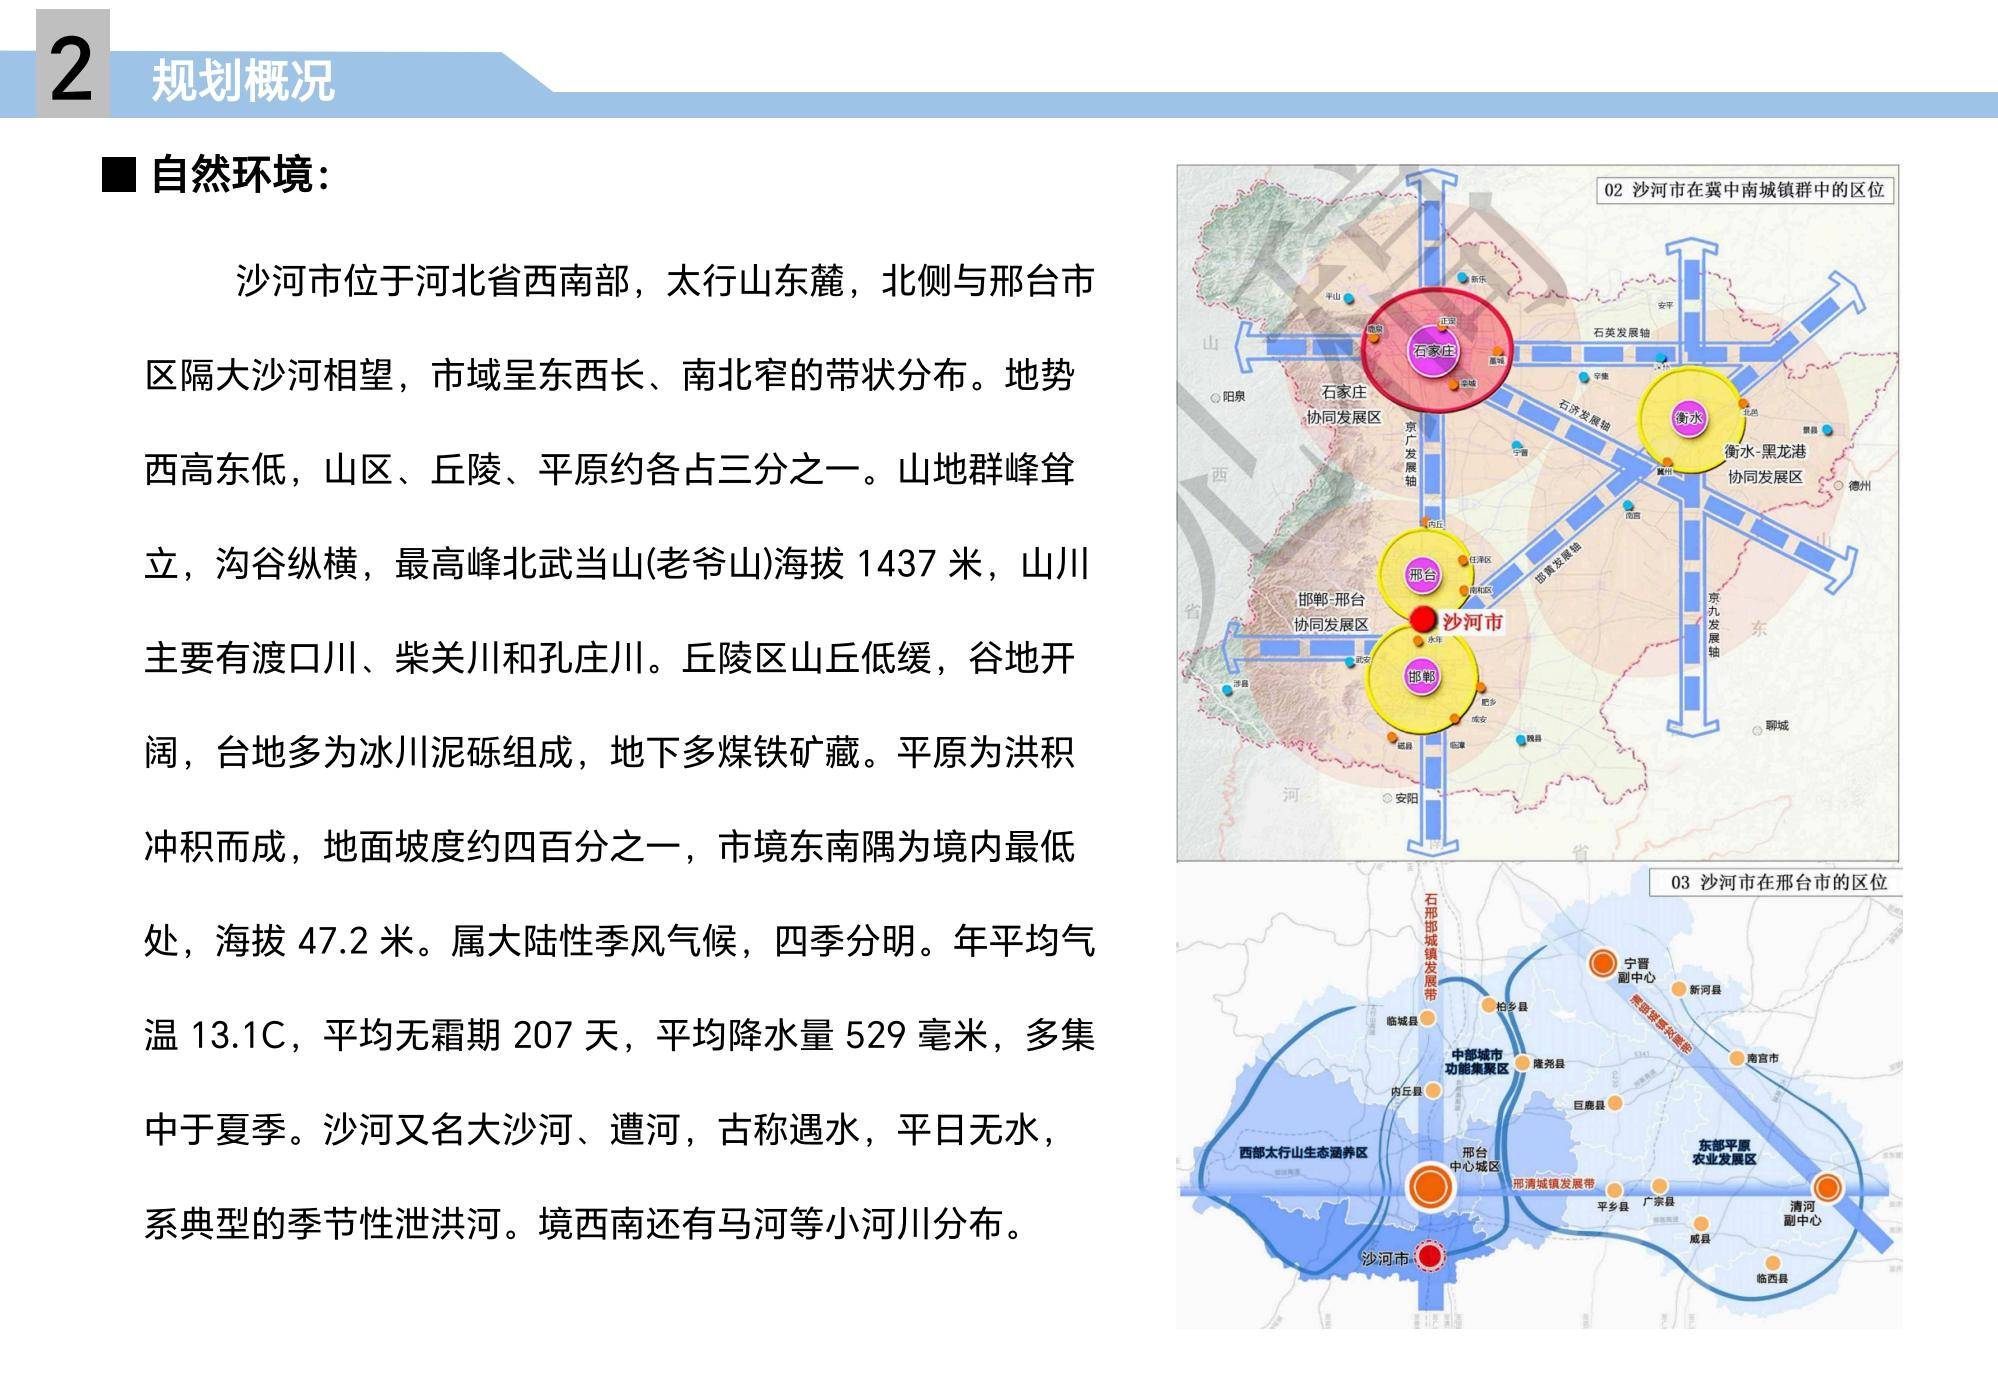Click the city label "阳泉" on upper map
The image size is (1998, 1384).
pyautogui.click(x=1234, y=397)
